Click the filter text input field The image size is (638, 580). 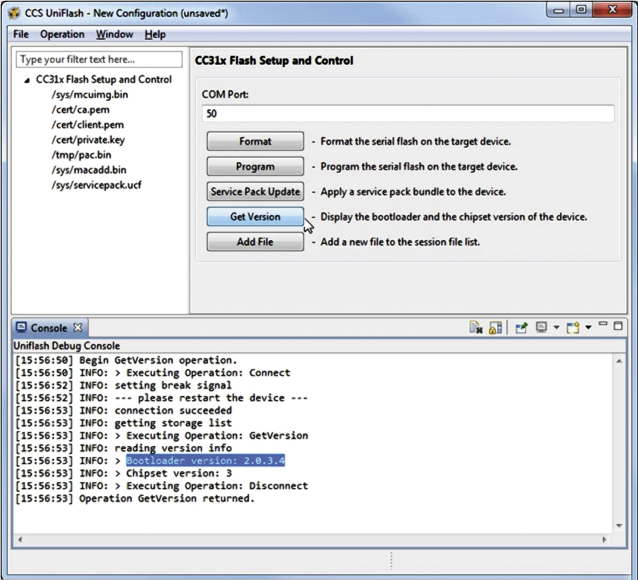(x=99, y=59)
